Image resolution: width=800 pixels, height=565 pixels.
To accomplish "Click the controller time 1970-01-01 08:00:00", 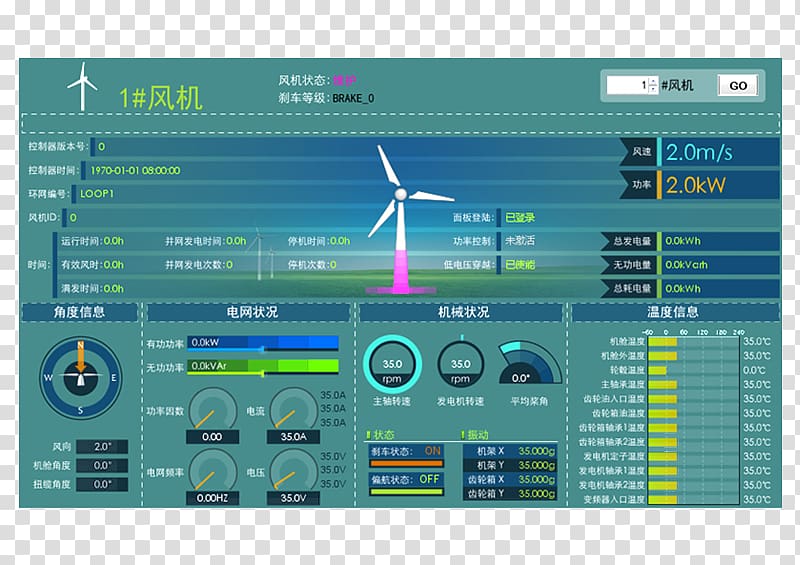I will [135, 170].
